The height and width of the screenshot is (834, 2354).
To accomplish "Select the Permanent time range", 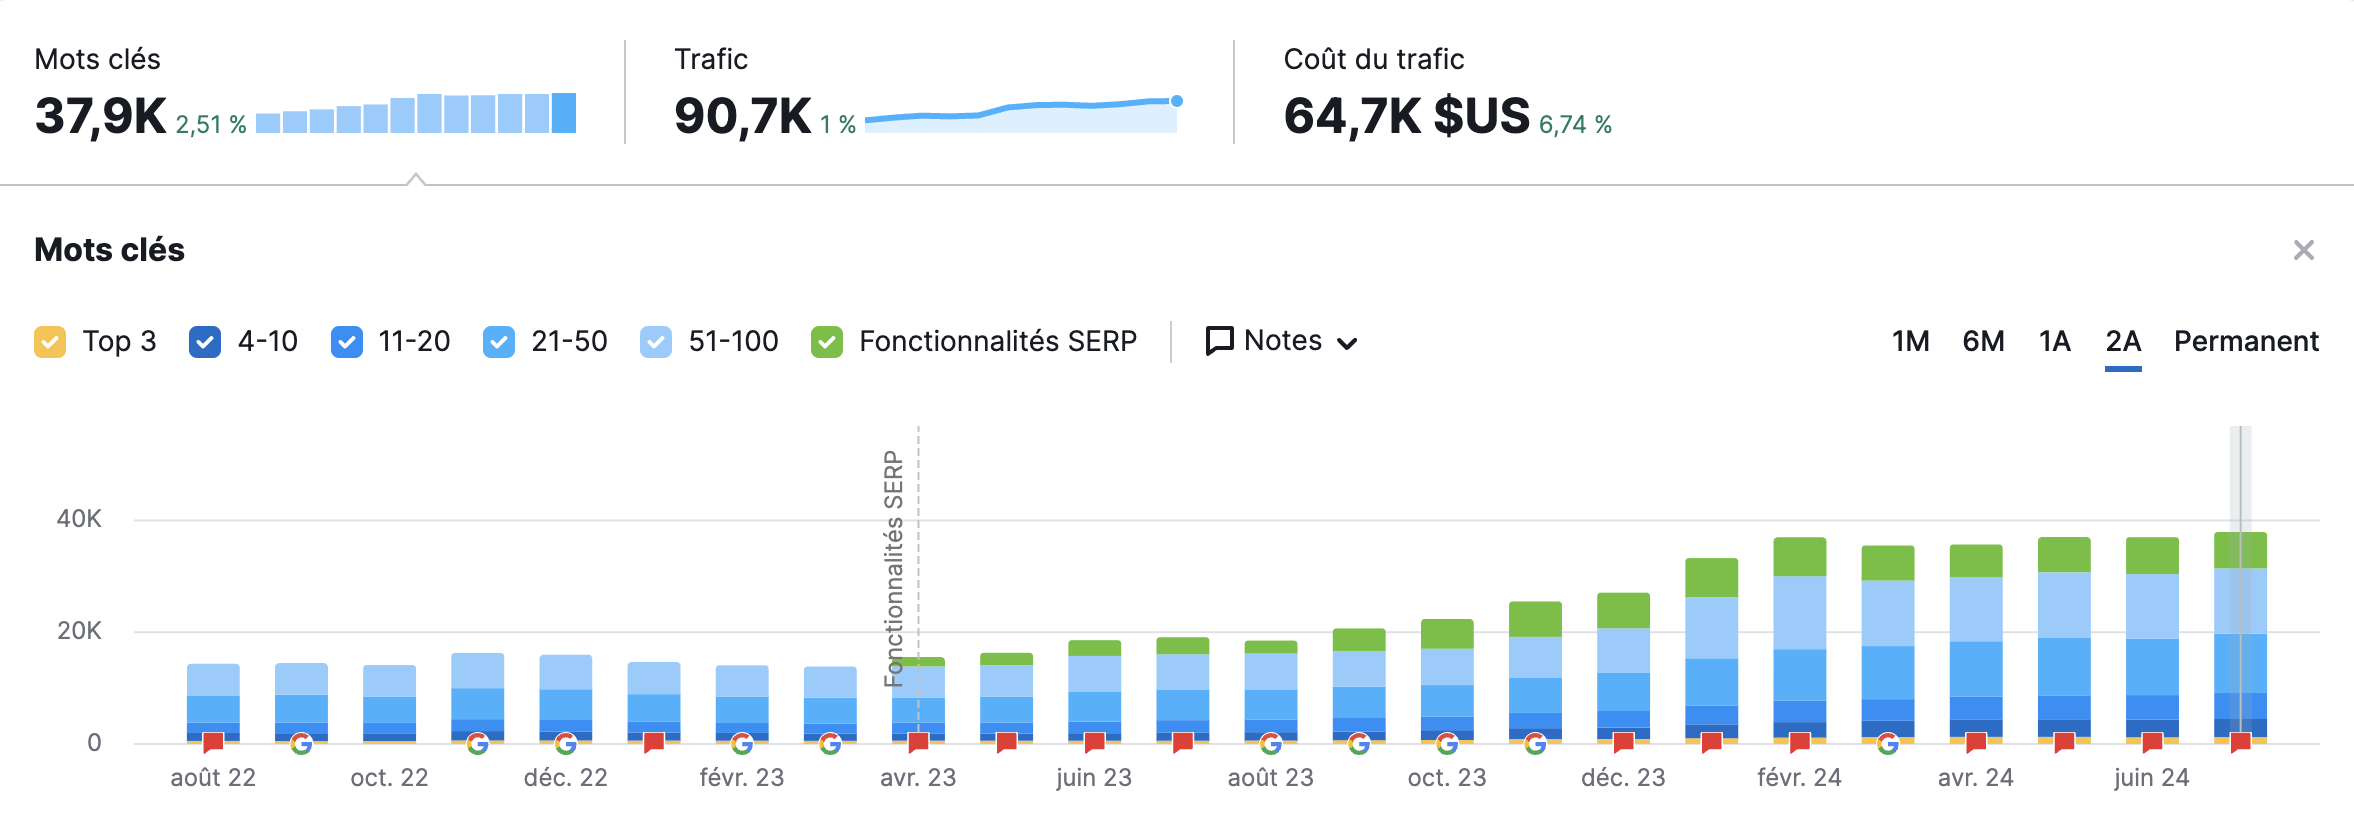I will 2245,342.
